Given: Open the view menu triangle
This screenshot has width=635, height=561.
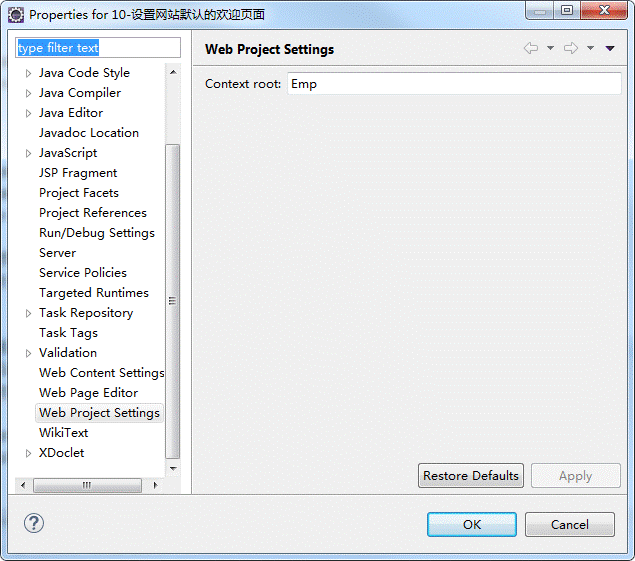Looking at the screenshot, I should tap(610, 48).
